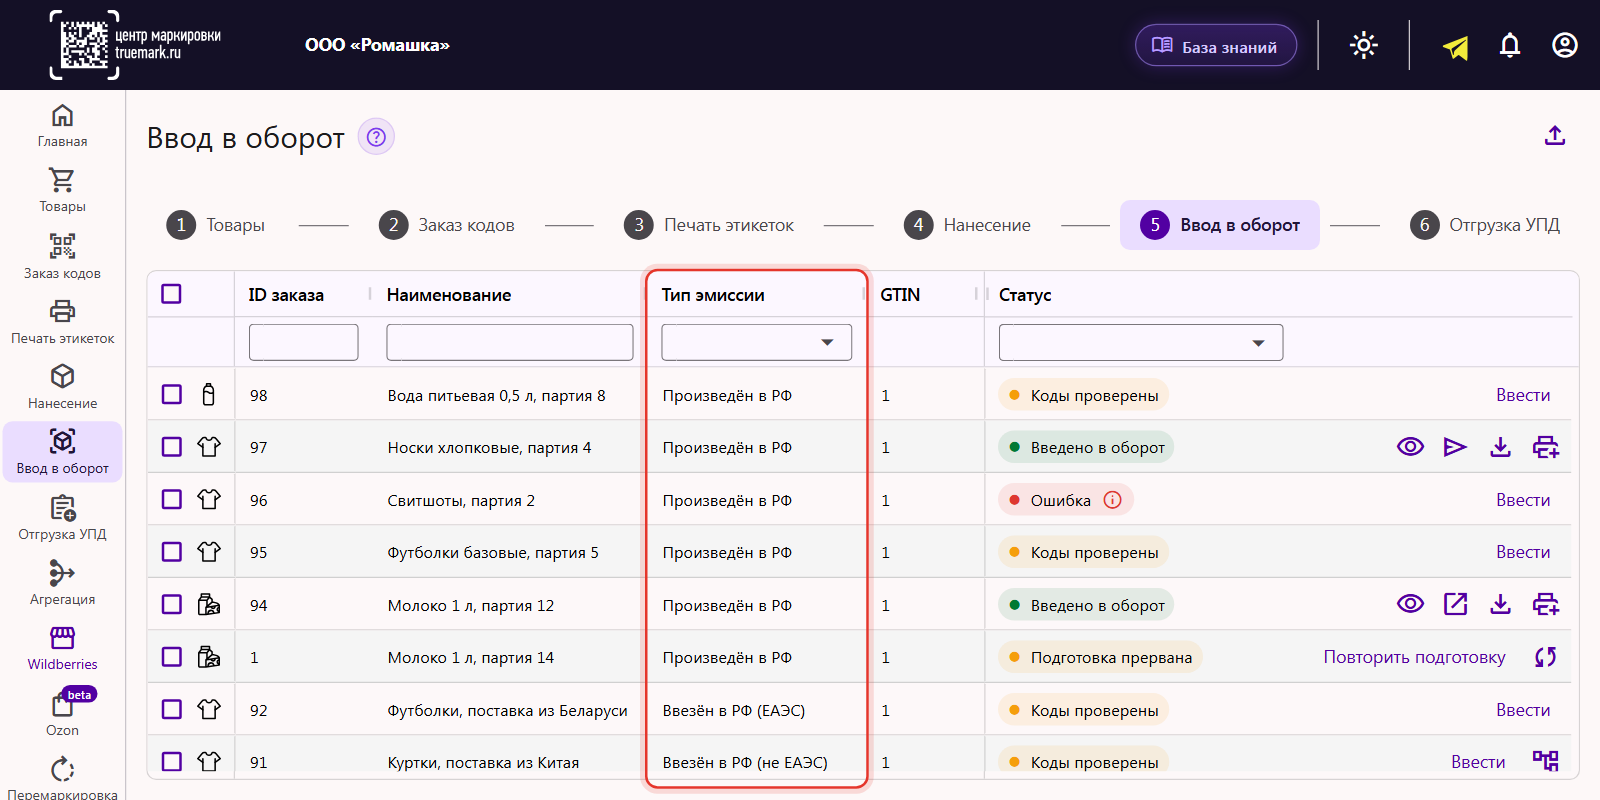
Task: Check the box for order 98
Action: 172,395
